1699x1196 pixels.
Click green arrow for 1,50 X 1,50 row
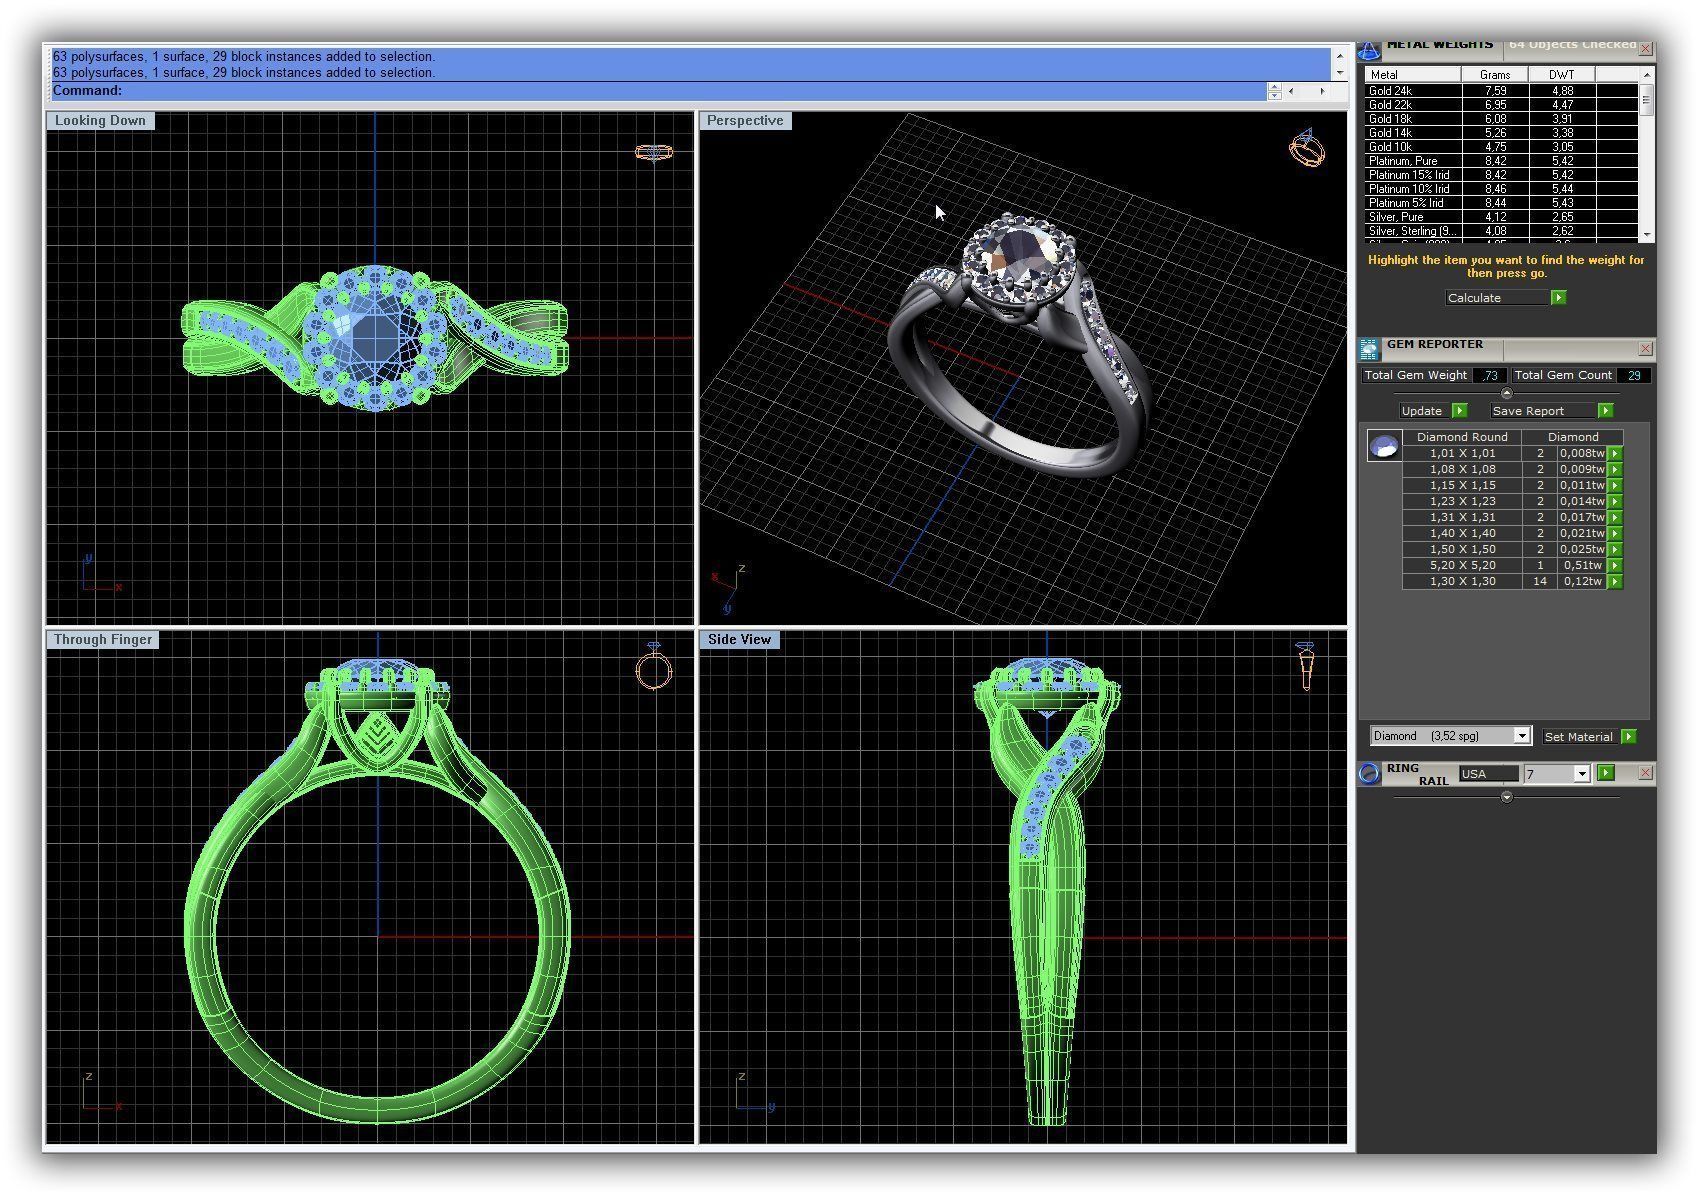(1615, 549)
